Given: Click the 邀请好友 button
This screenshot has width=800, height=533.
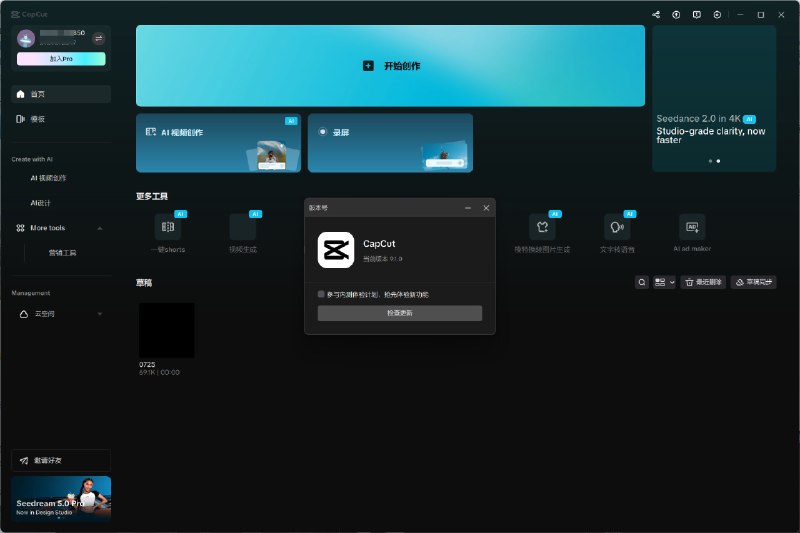Looking at the screenshot, I should pos(61,461).
